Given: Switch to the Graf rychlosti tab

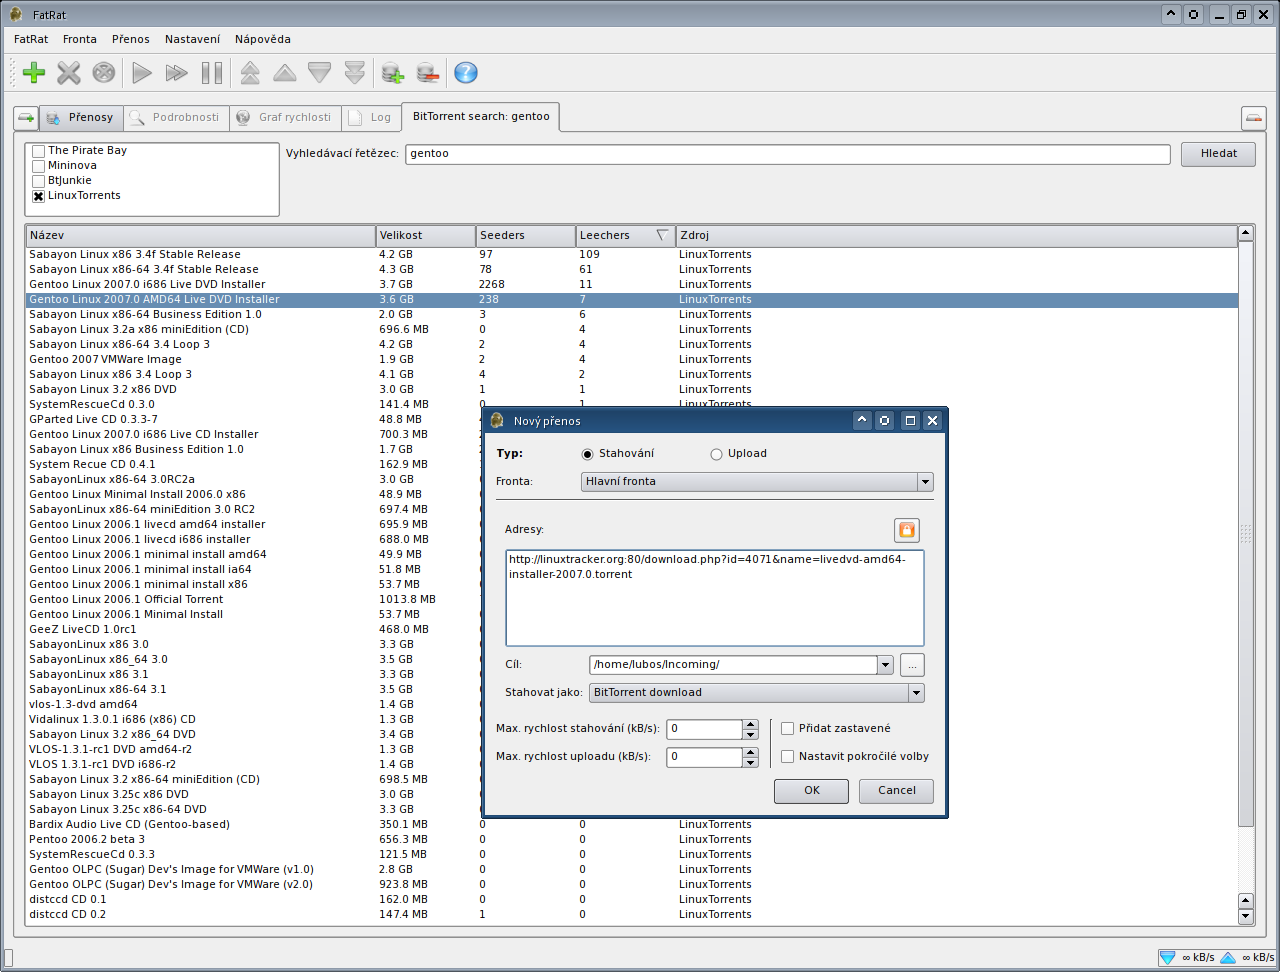Looking at the screenshot, I should [x=285, y=118].
